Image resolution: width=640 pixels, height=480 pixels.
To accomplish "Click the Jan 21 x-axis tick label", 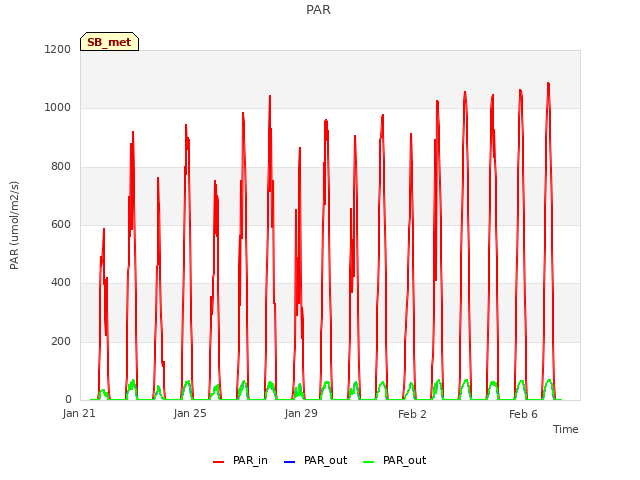I will [x=79, y=414].
